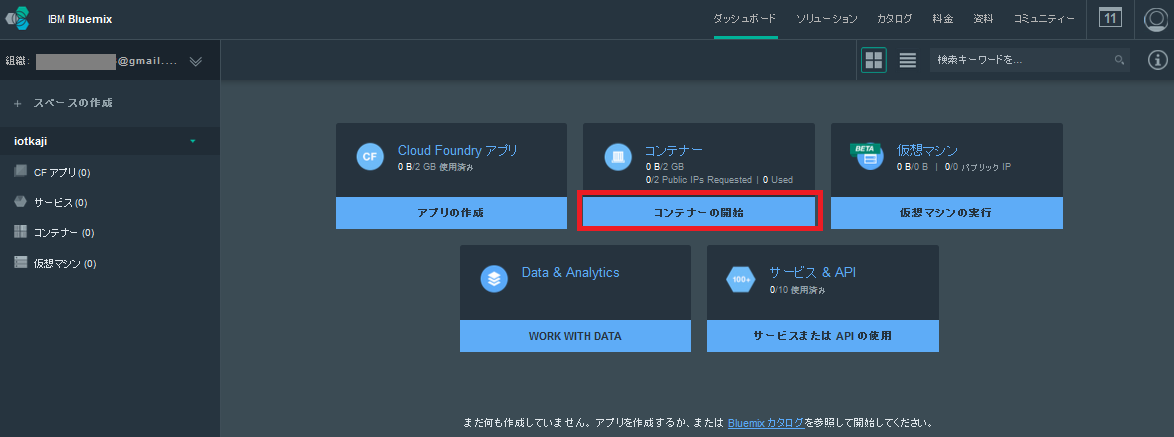Click the IBM Bluemix hexagon logo
The height and width of the screenshot is (437, 1174).
pos(18,19)
